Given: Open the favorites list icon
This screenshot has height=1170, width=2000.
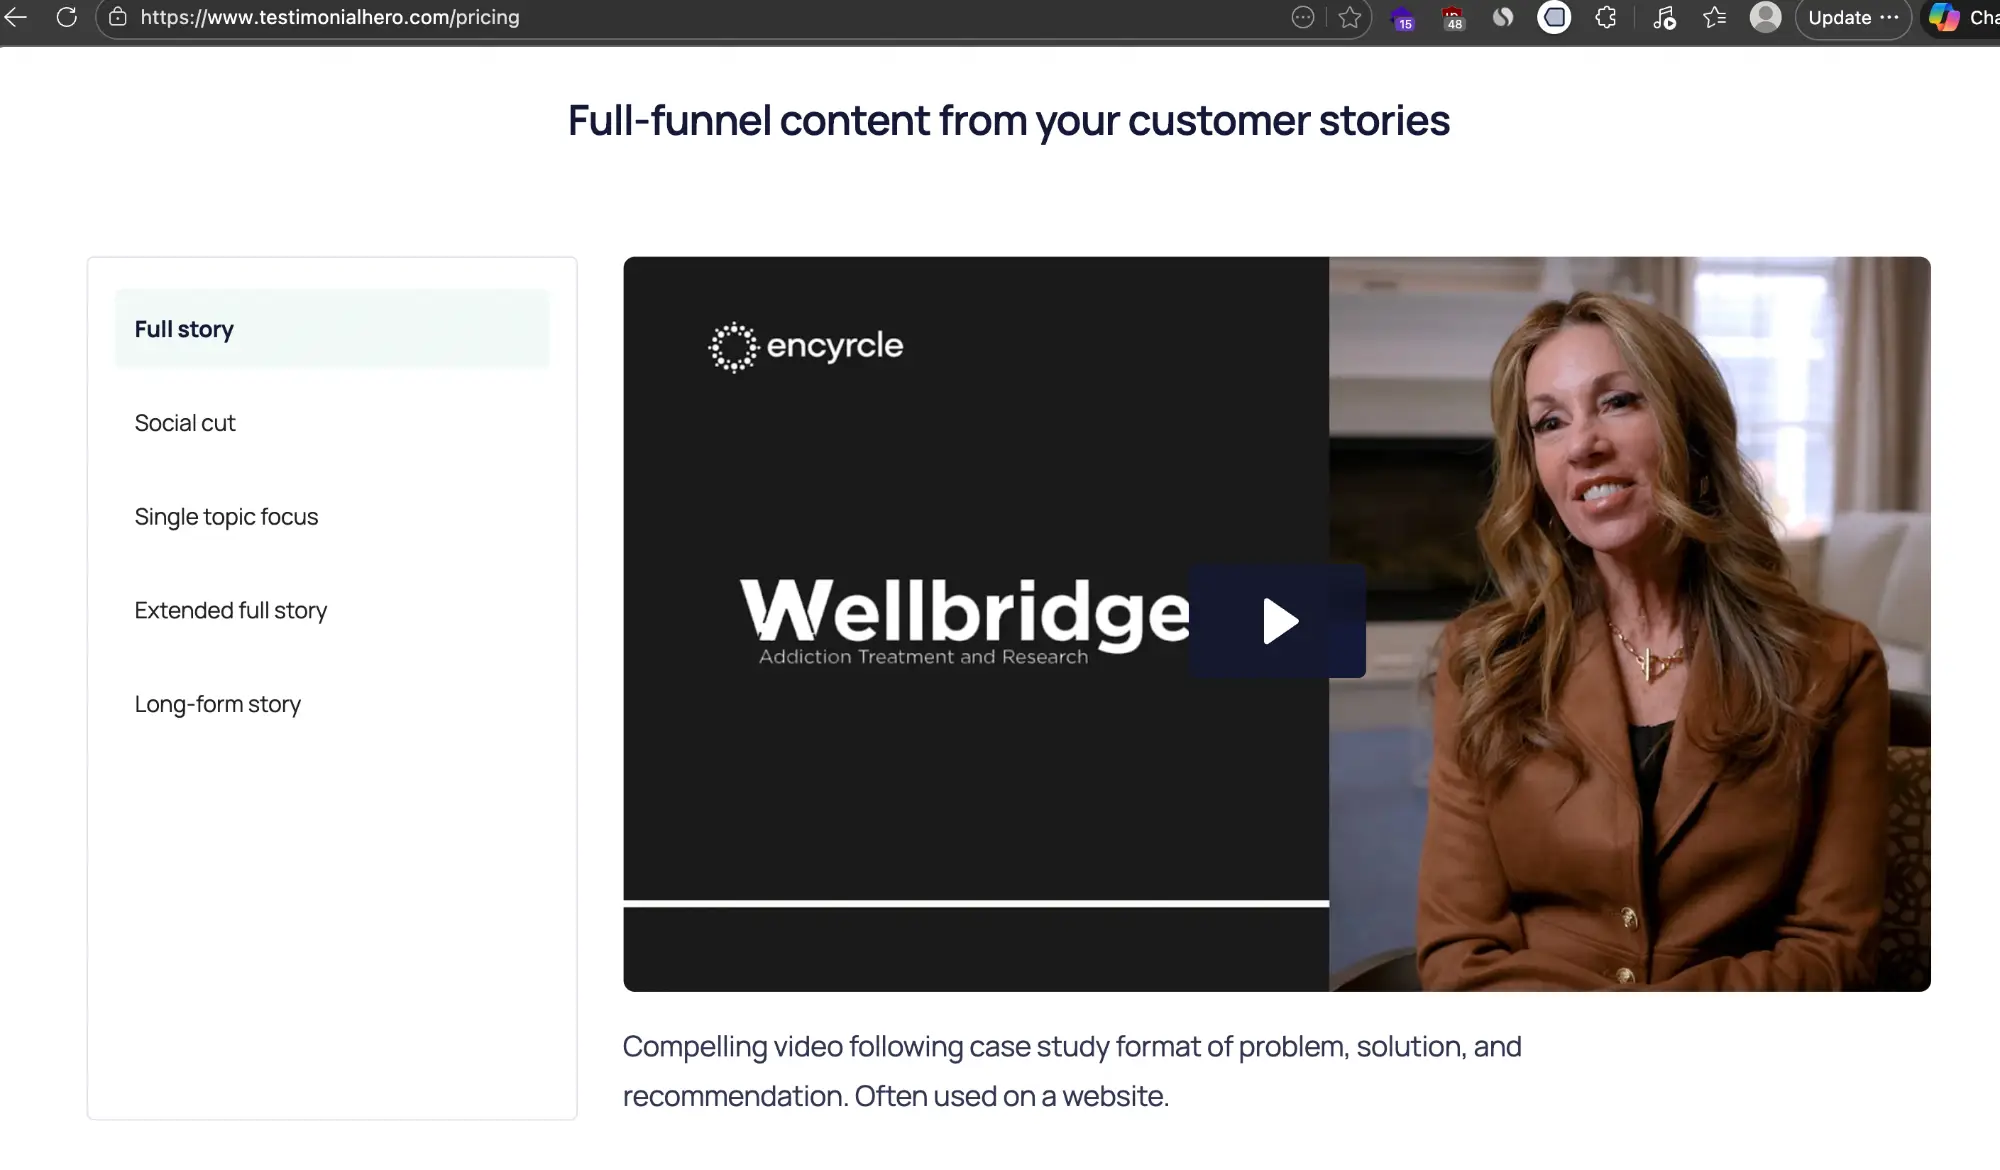Looking at the screenshot, I should click(x=1715, y=17).
